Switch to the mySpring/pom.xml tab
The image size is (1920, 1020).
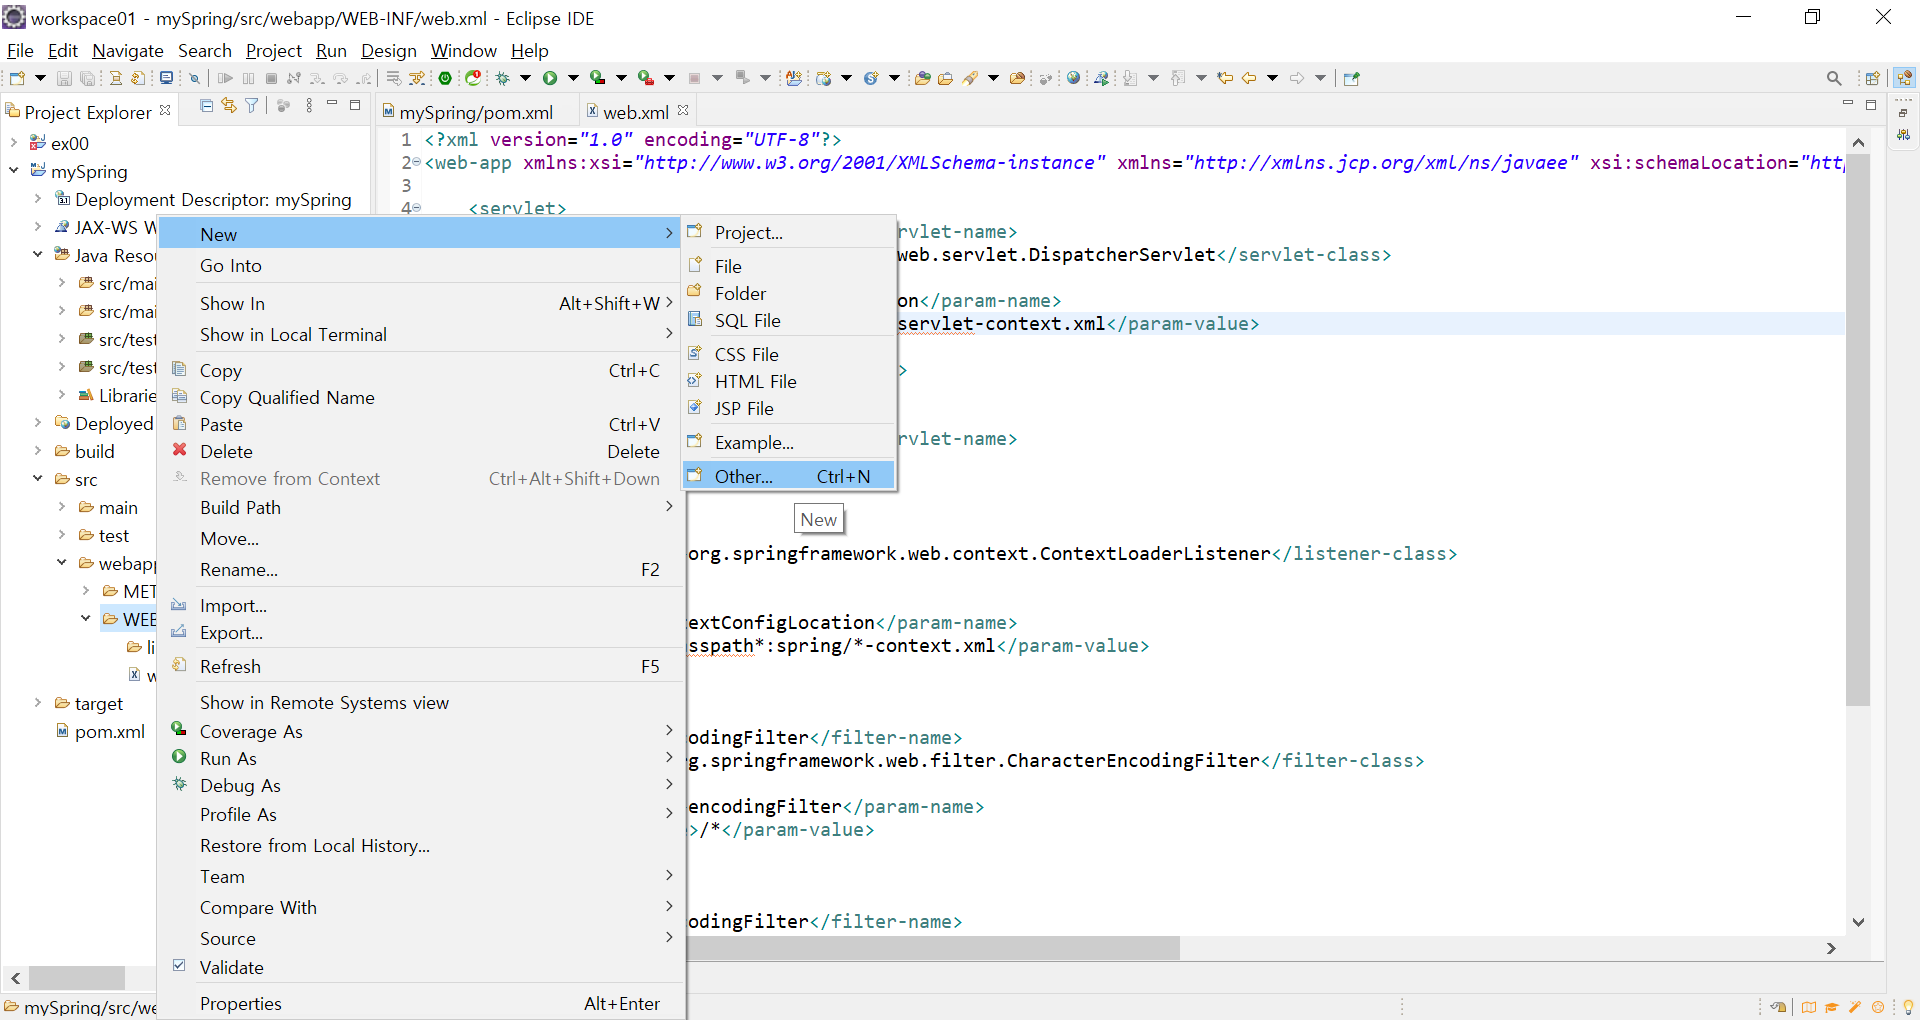[x=476, y=112]
